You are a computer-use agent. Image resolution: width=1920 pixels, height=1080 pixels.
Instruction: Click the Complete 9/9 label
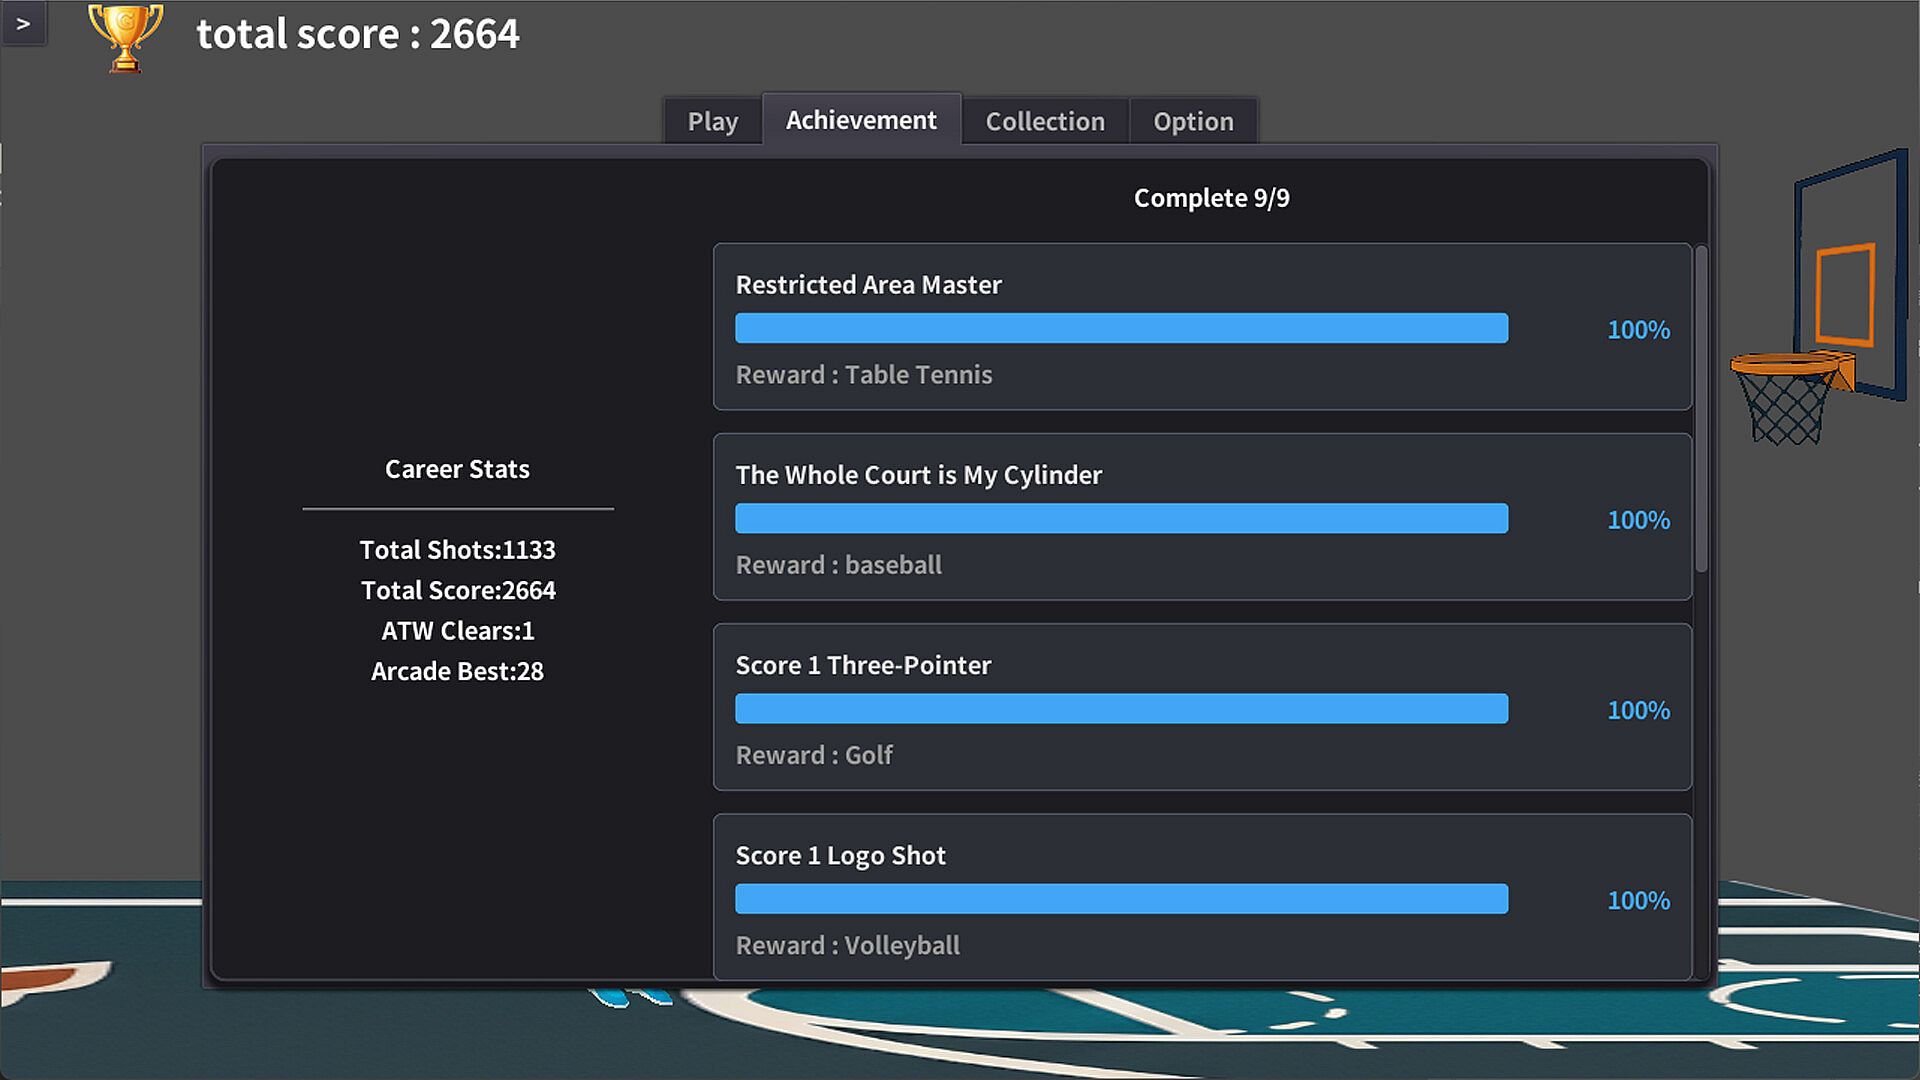pyautogui.click(x=1211, y=198)
